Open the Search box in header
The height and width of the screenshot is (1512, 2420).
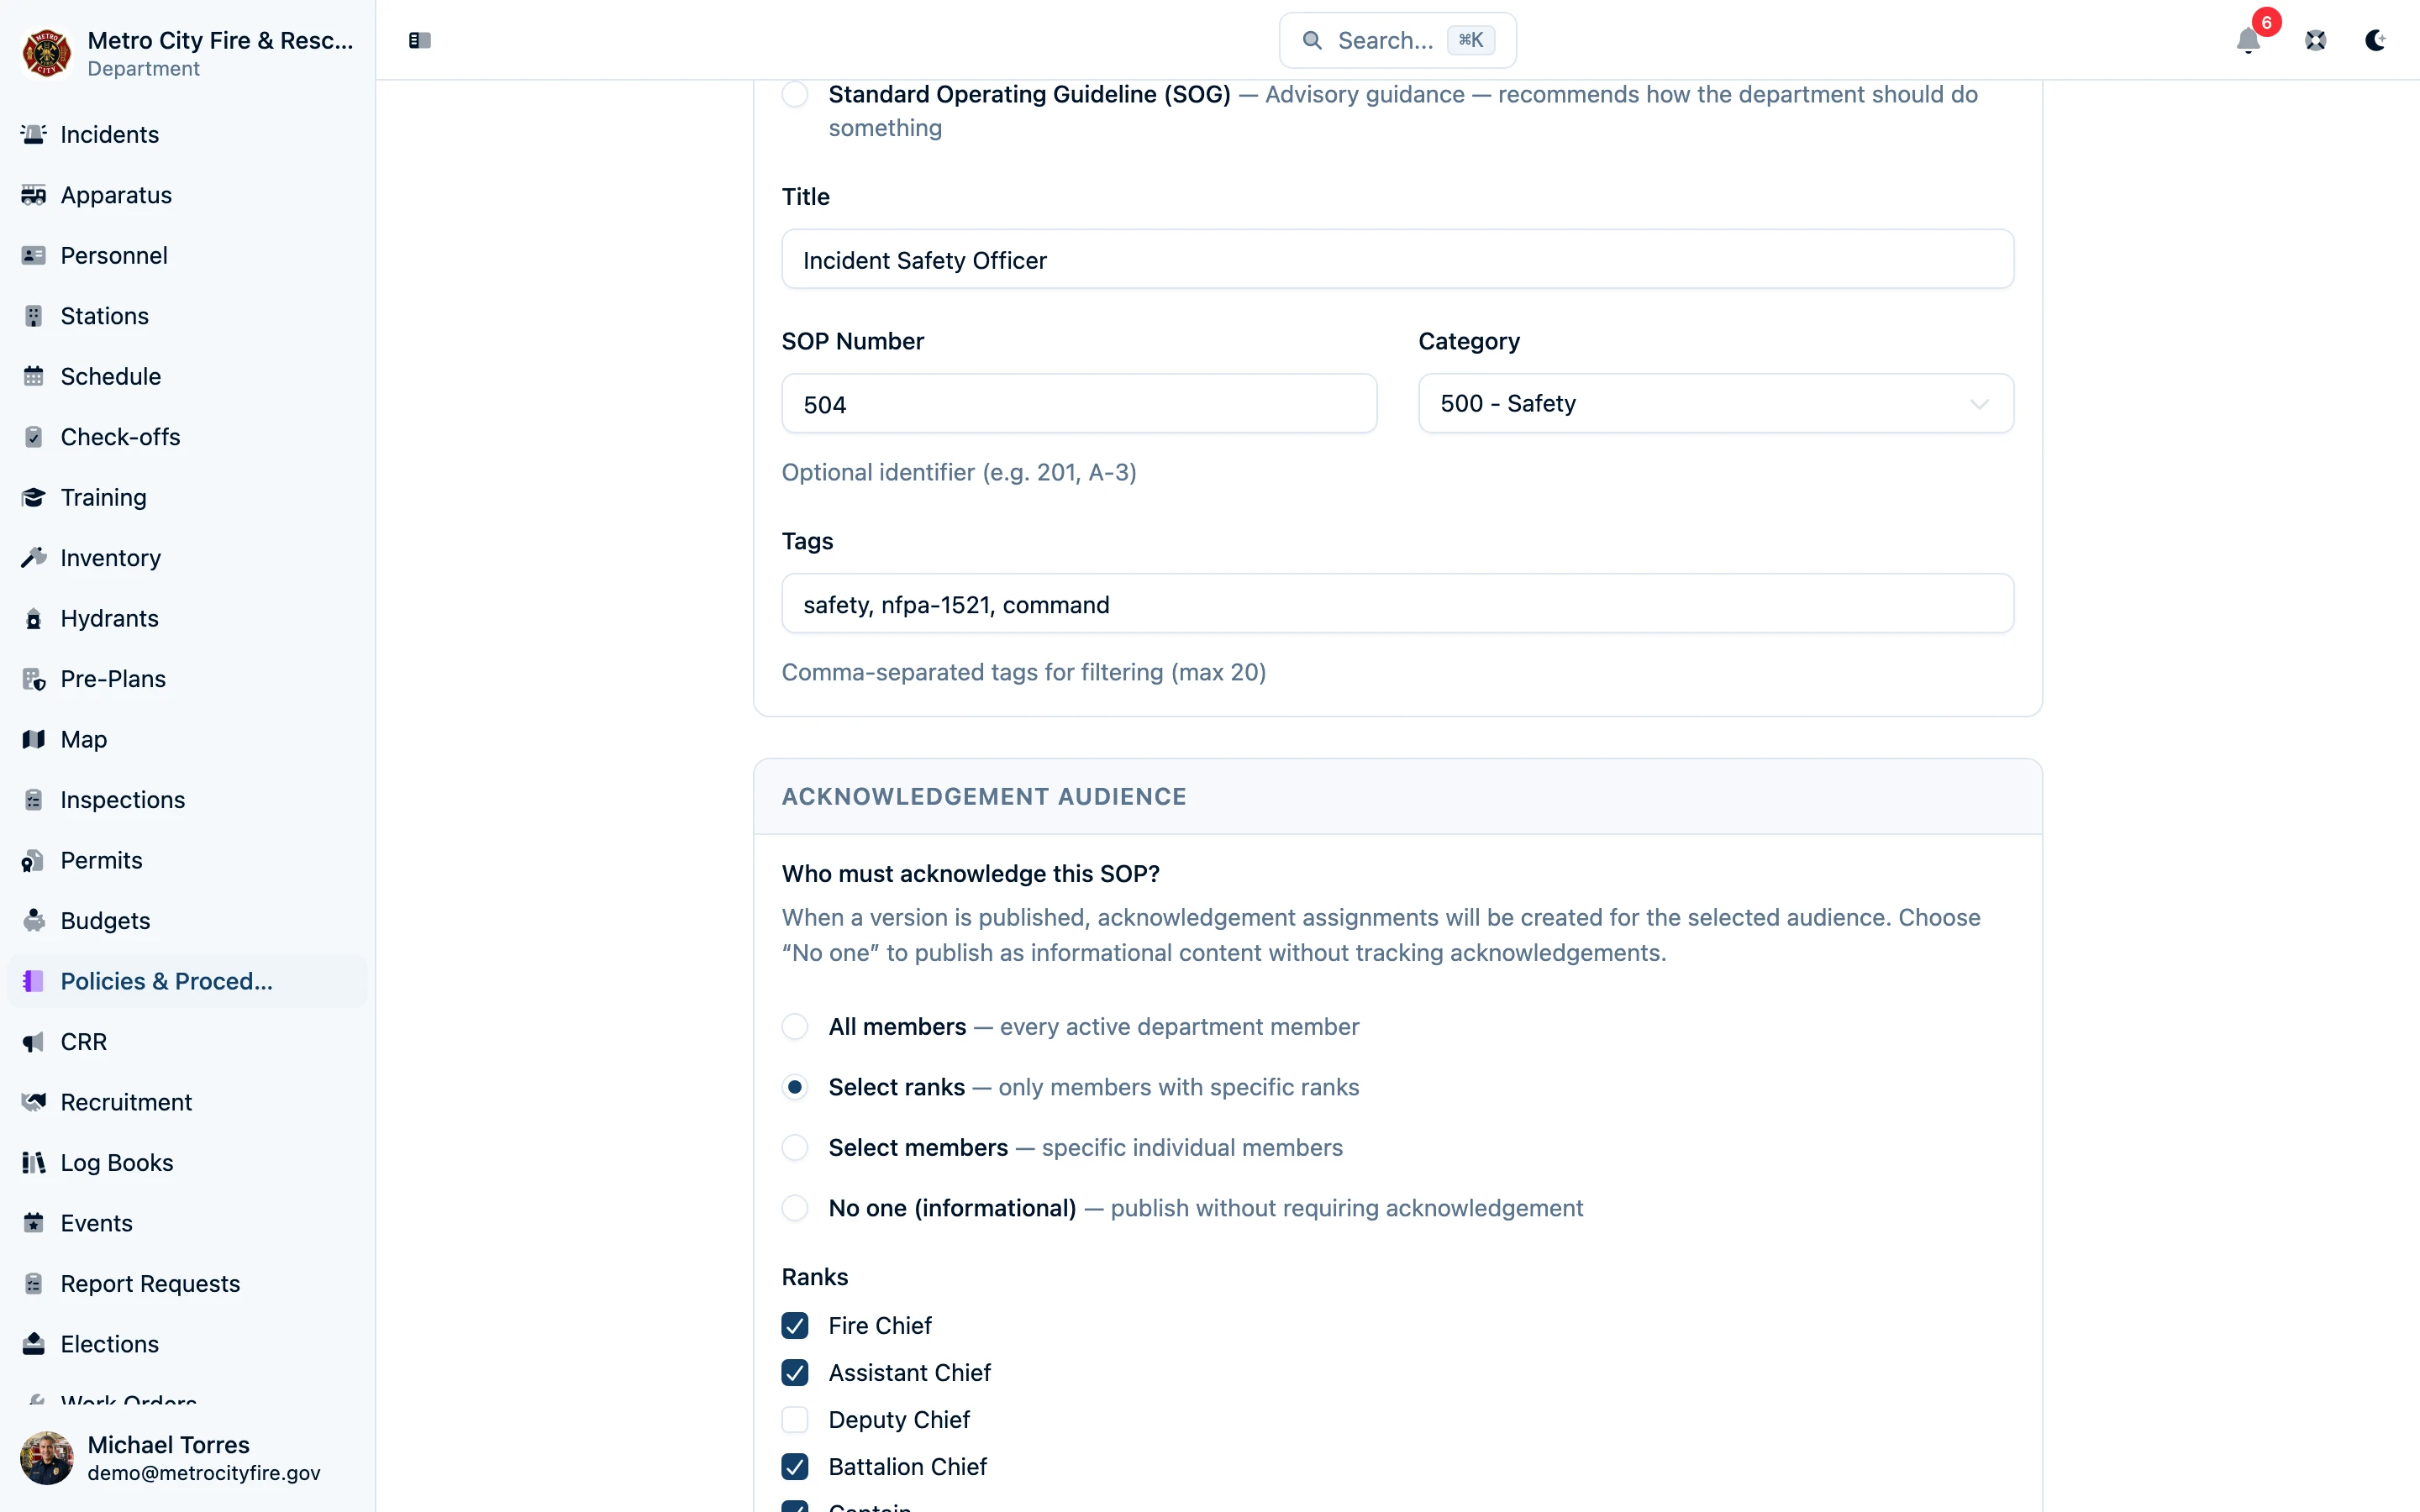[1398, 40]
